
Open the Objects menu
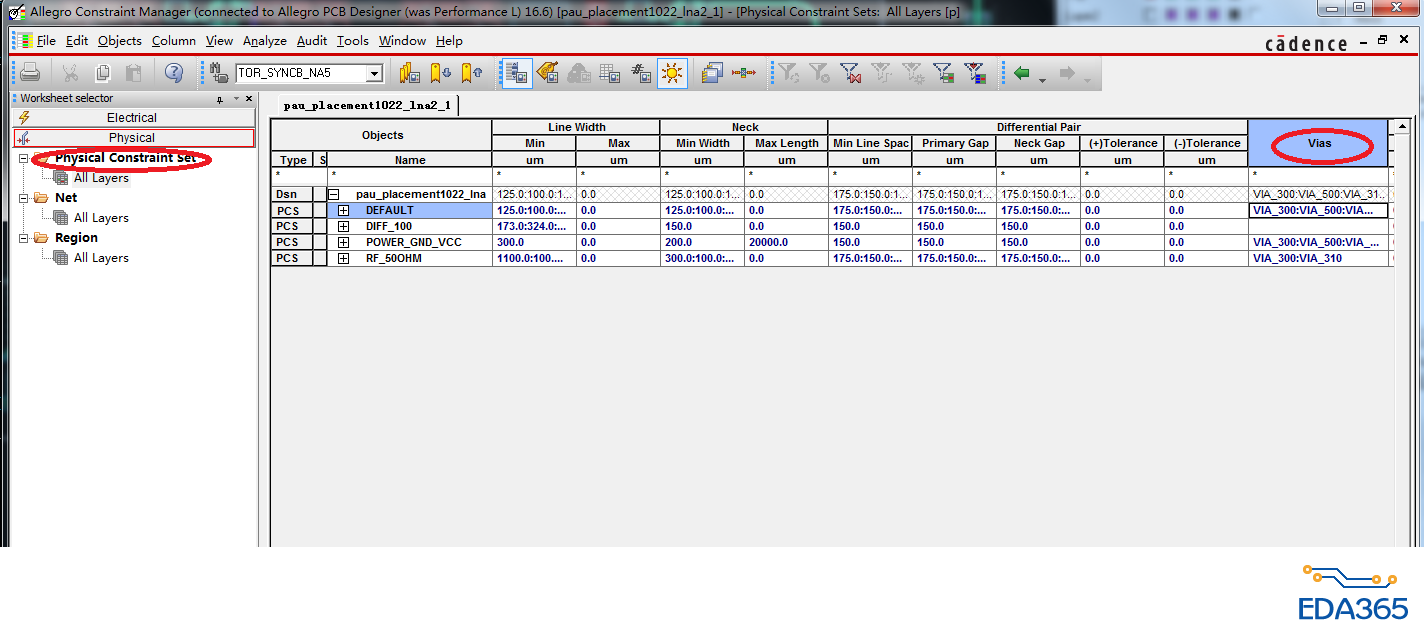(120, 41)
